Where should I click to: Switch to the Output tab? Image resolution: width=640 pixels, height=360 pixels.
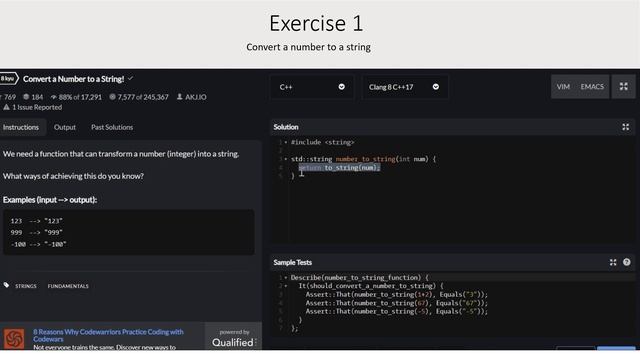(x=64, y=127)
